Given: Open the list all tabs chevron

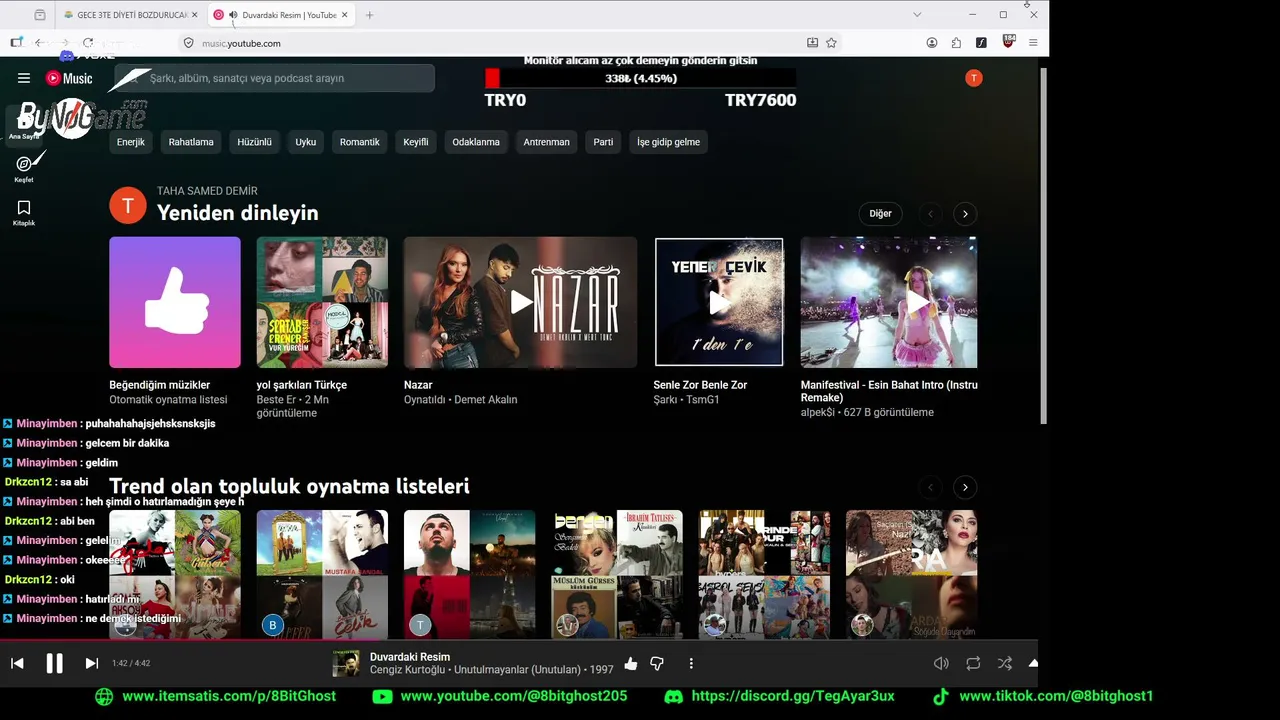Looking at the screenshot, I should 917,15.
